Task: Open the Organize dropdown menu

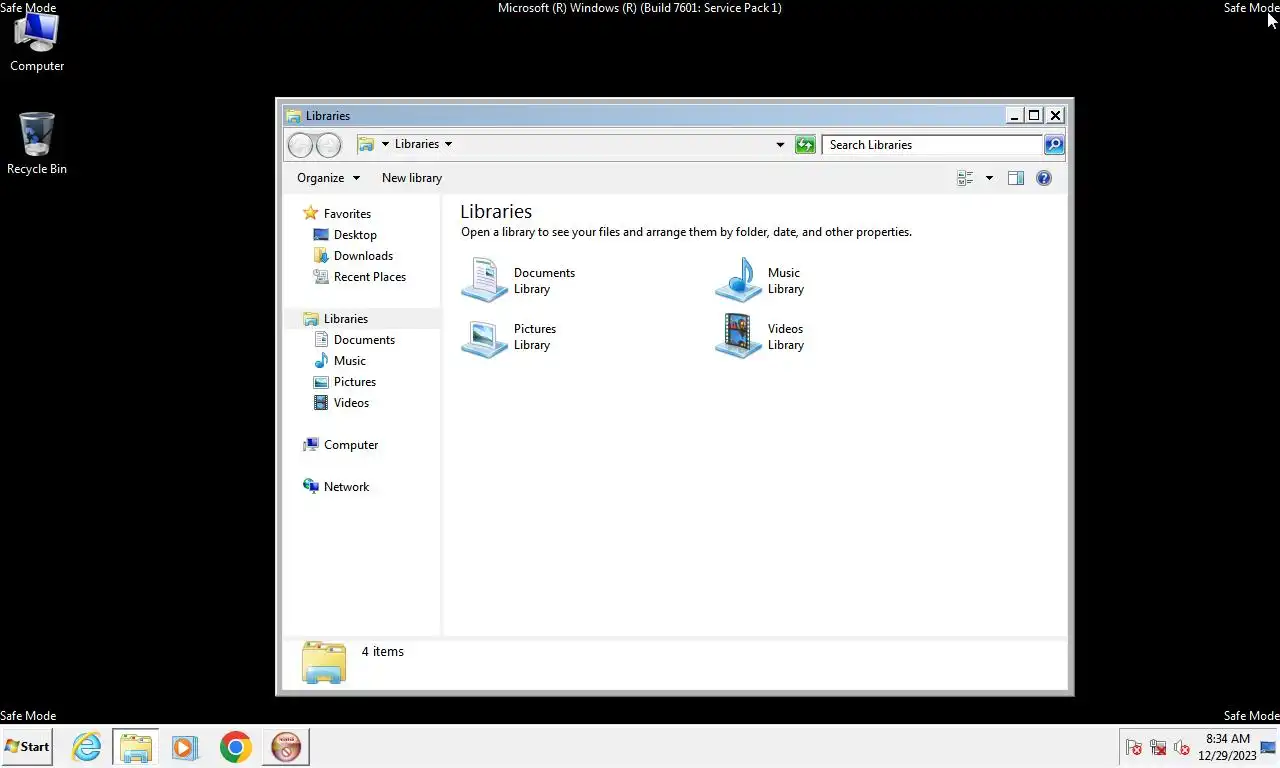Action: click(328, 178)
